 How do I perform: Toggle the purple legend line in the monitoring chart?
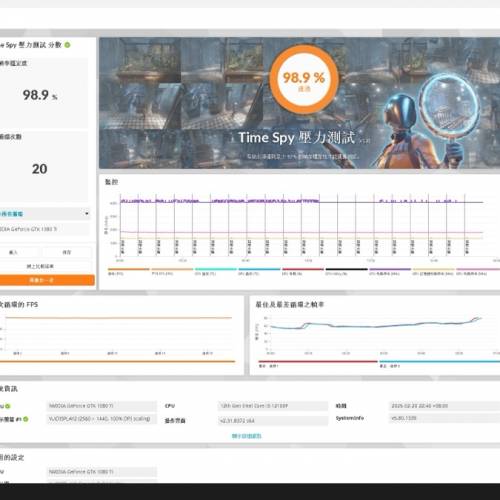pyautogui.click(x=390, y=269)
